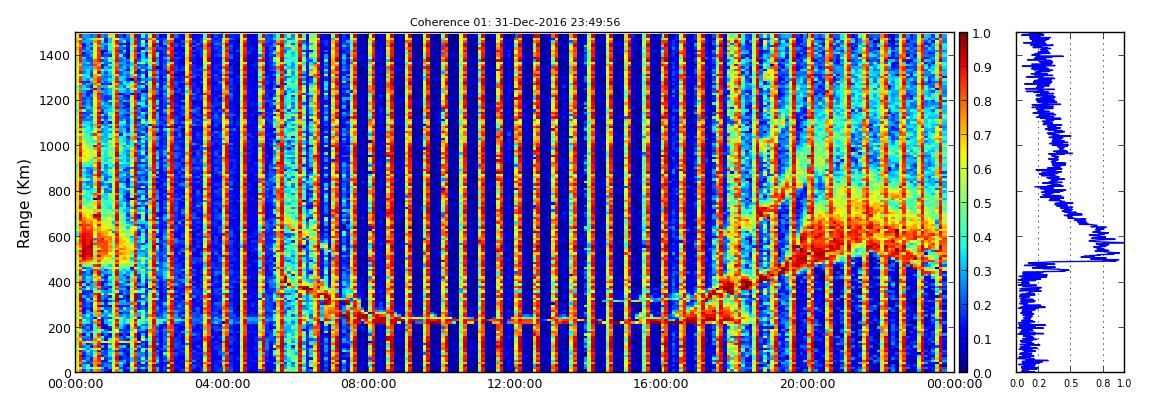Click the colorbar's 0.1 tick label
Image resolution: width=1150 pixels, height=407 pixels.
pyautogui.click(x=981, y=339)
